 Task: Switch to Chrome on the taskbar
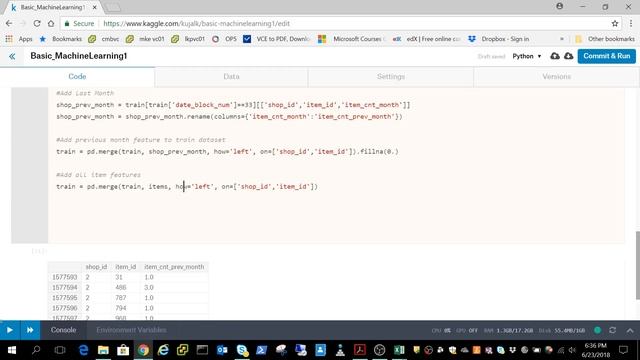tap(143, 350)
